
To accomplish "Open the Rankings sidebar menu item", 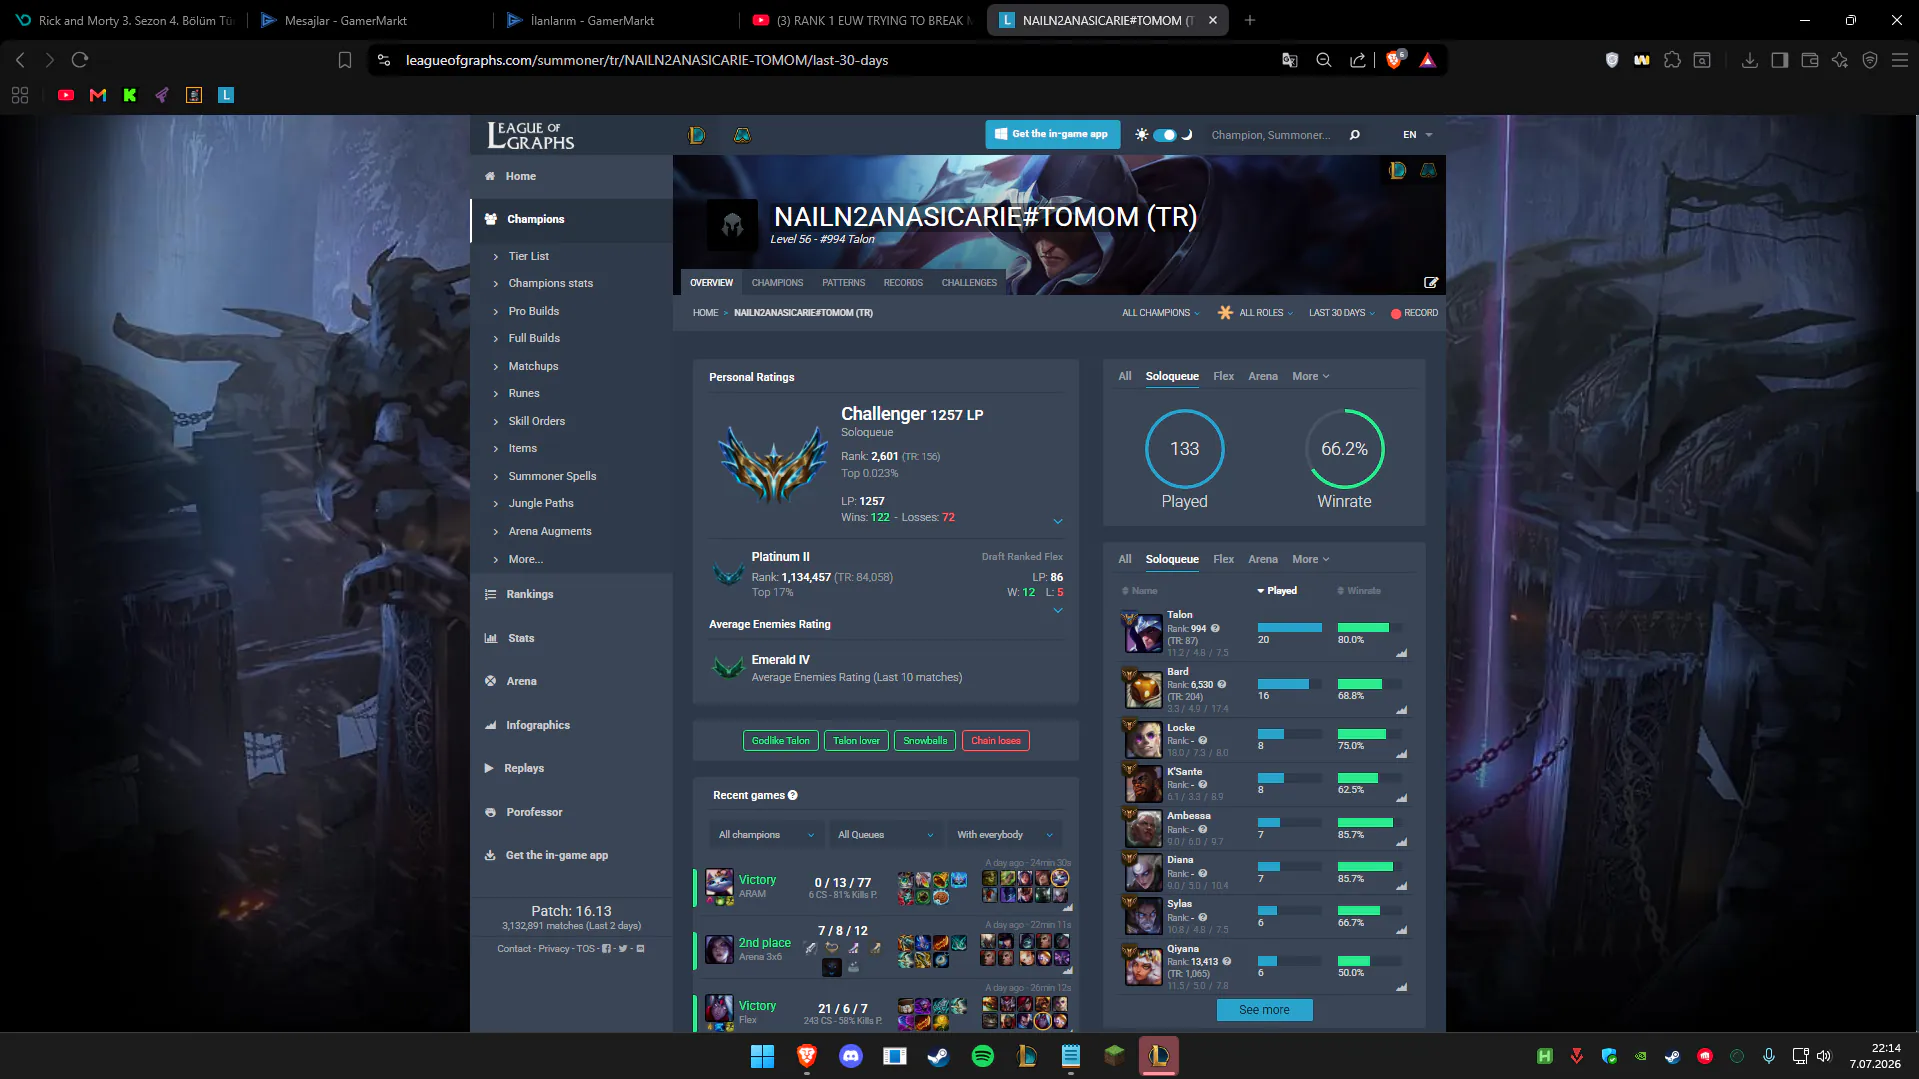I will point(529,594).
